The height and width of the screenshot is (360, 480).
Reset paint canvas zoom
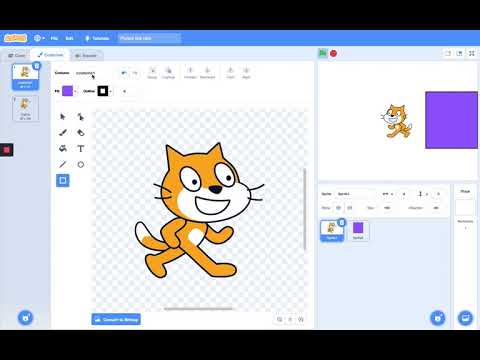[x=290, y=319]
